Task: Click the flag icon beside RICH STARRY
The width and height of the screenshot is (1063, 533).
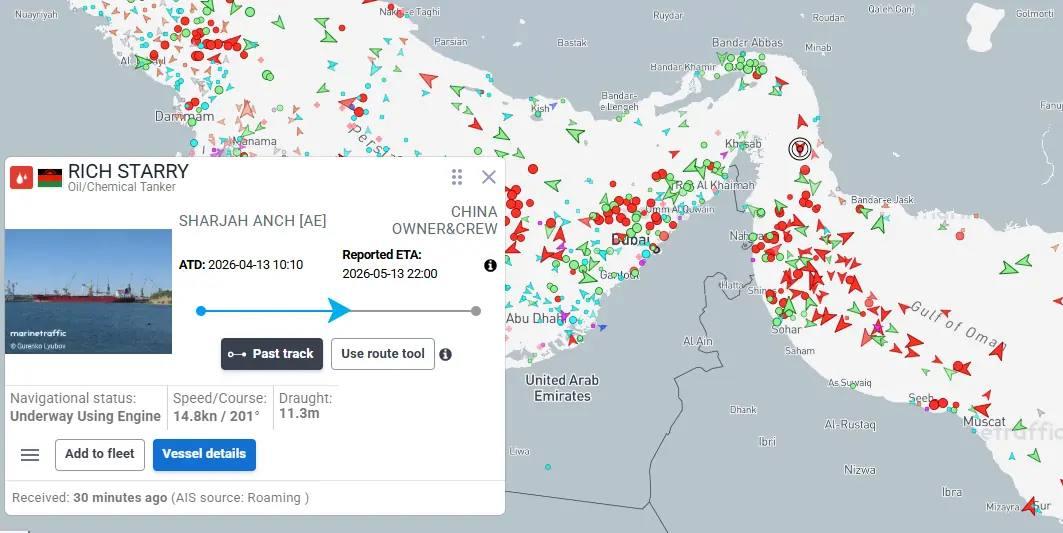Action: pos(50,178)
